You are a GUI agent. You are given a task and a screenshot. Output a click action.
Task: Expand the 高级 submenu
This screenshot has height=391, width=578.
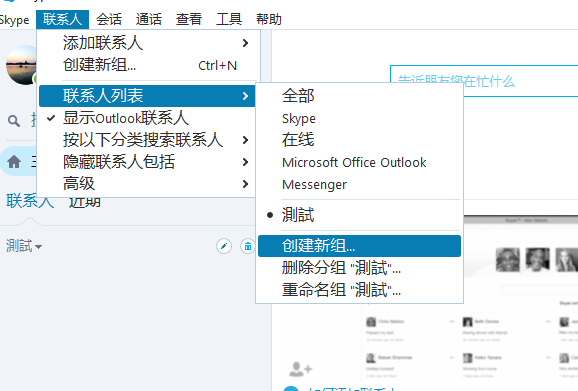(147, 184)
